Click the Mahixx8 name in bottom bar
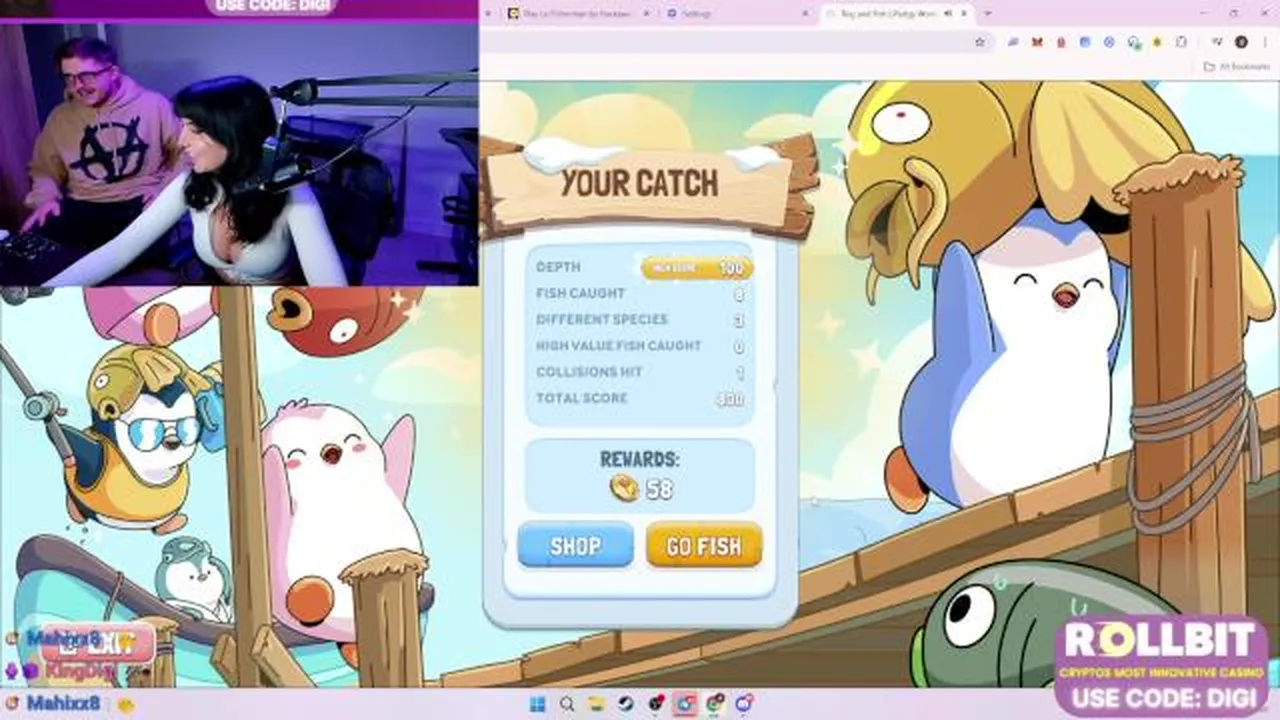 click(x=63, y=703)
